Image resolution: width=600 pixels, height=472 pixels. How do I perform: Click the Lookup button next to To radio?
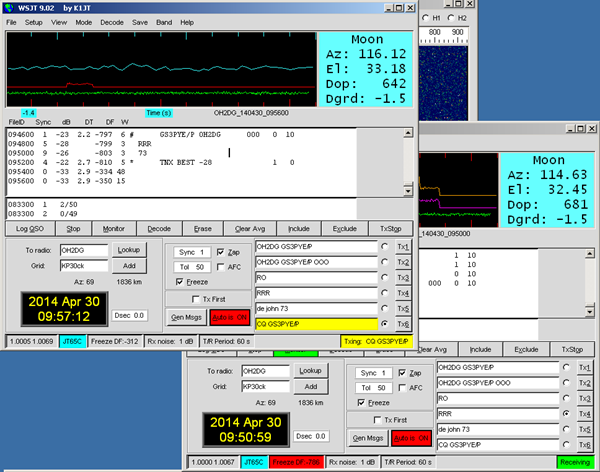(x=129, y=250)
